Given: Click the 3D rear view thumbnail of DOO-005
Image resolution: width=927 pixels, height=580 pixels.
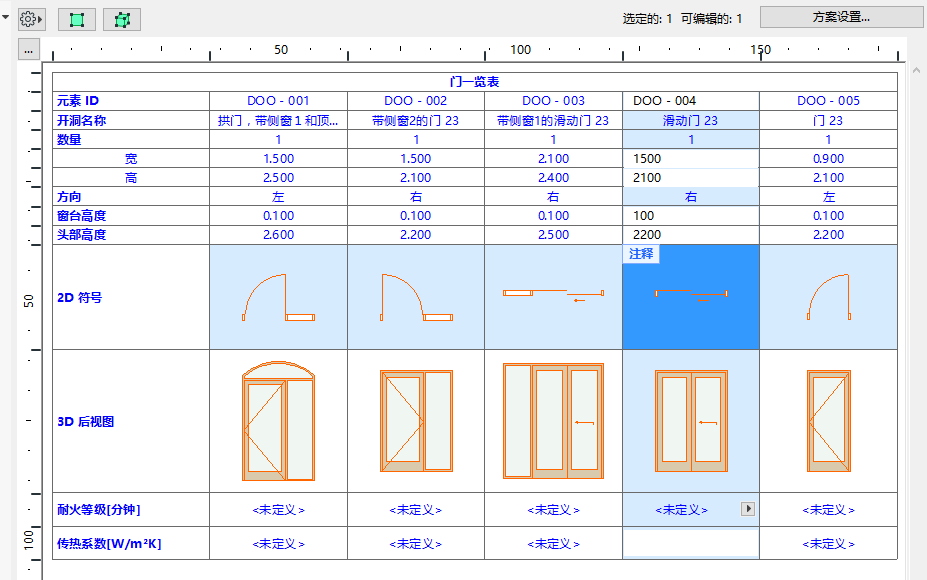Looking at the screenshot, I should (828, 420).
